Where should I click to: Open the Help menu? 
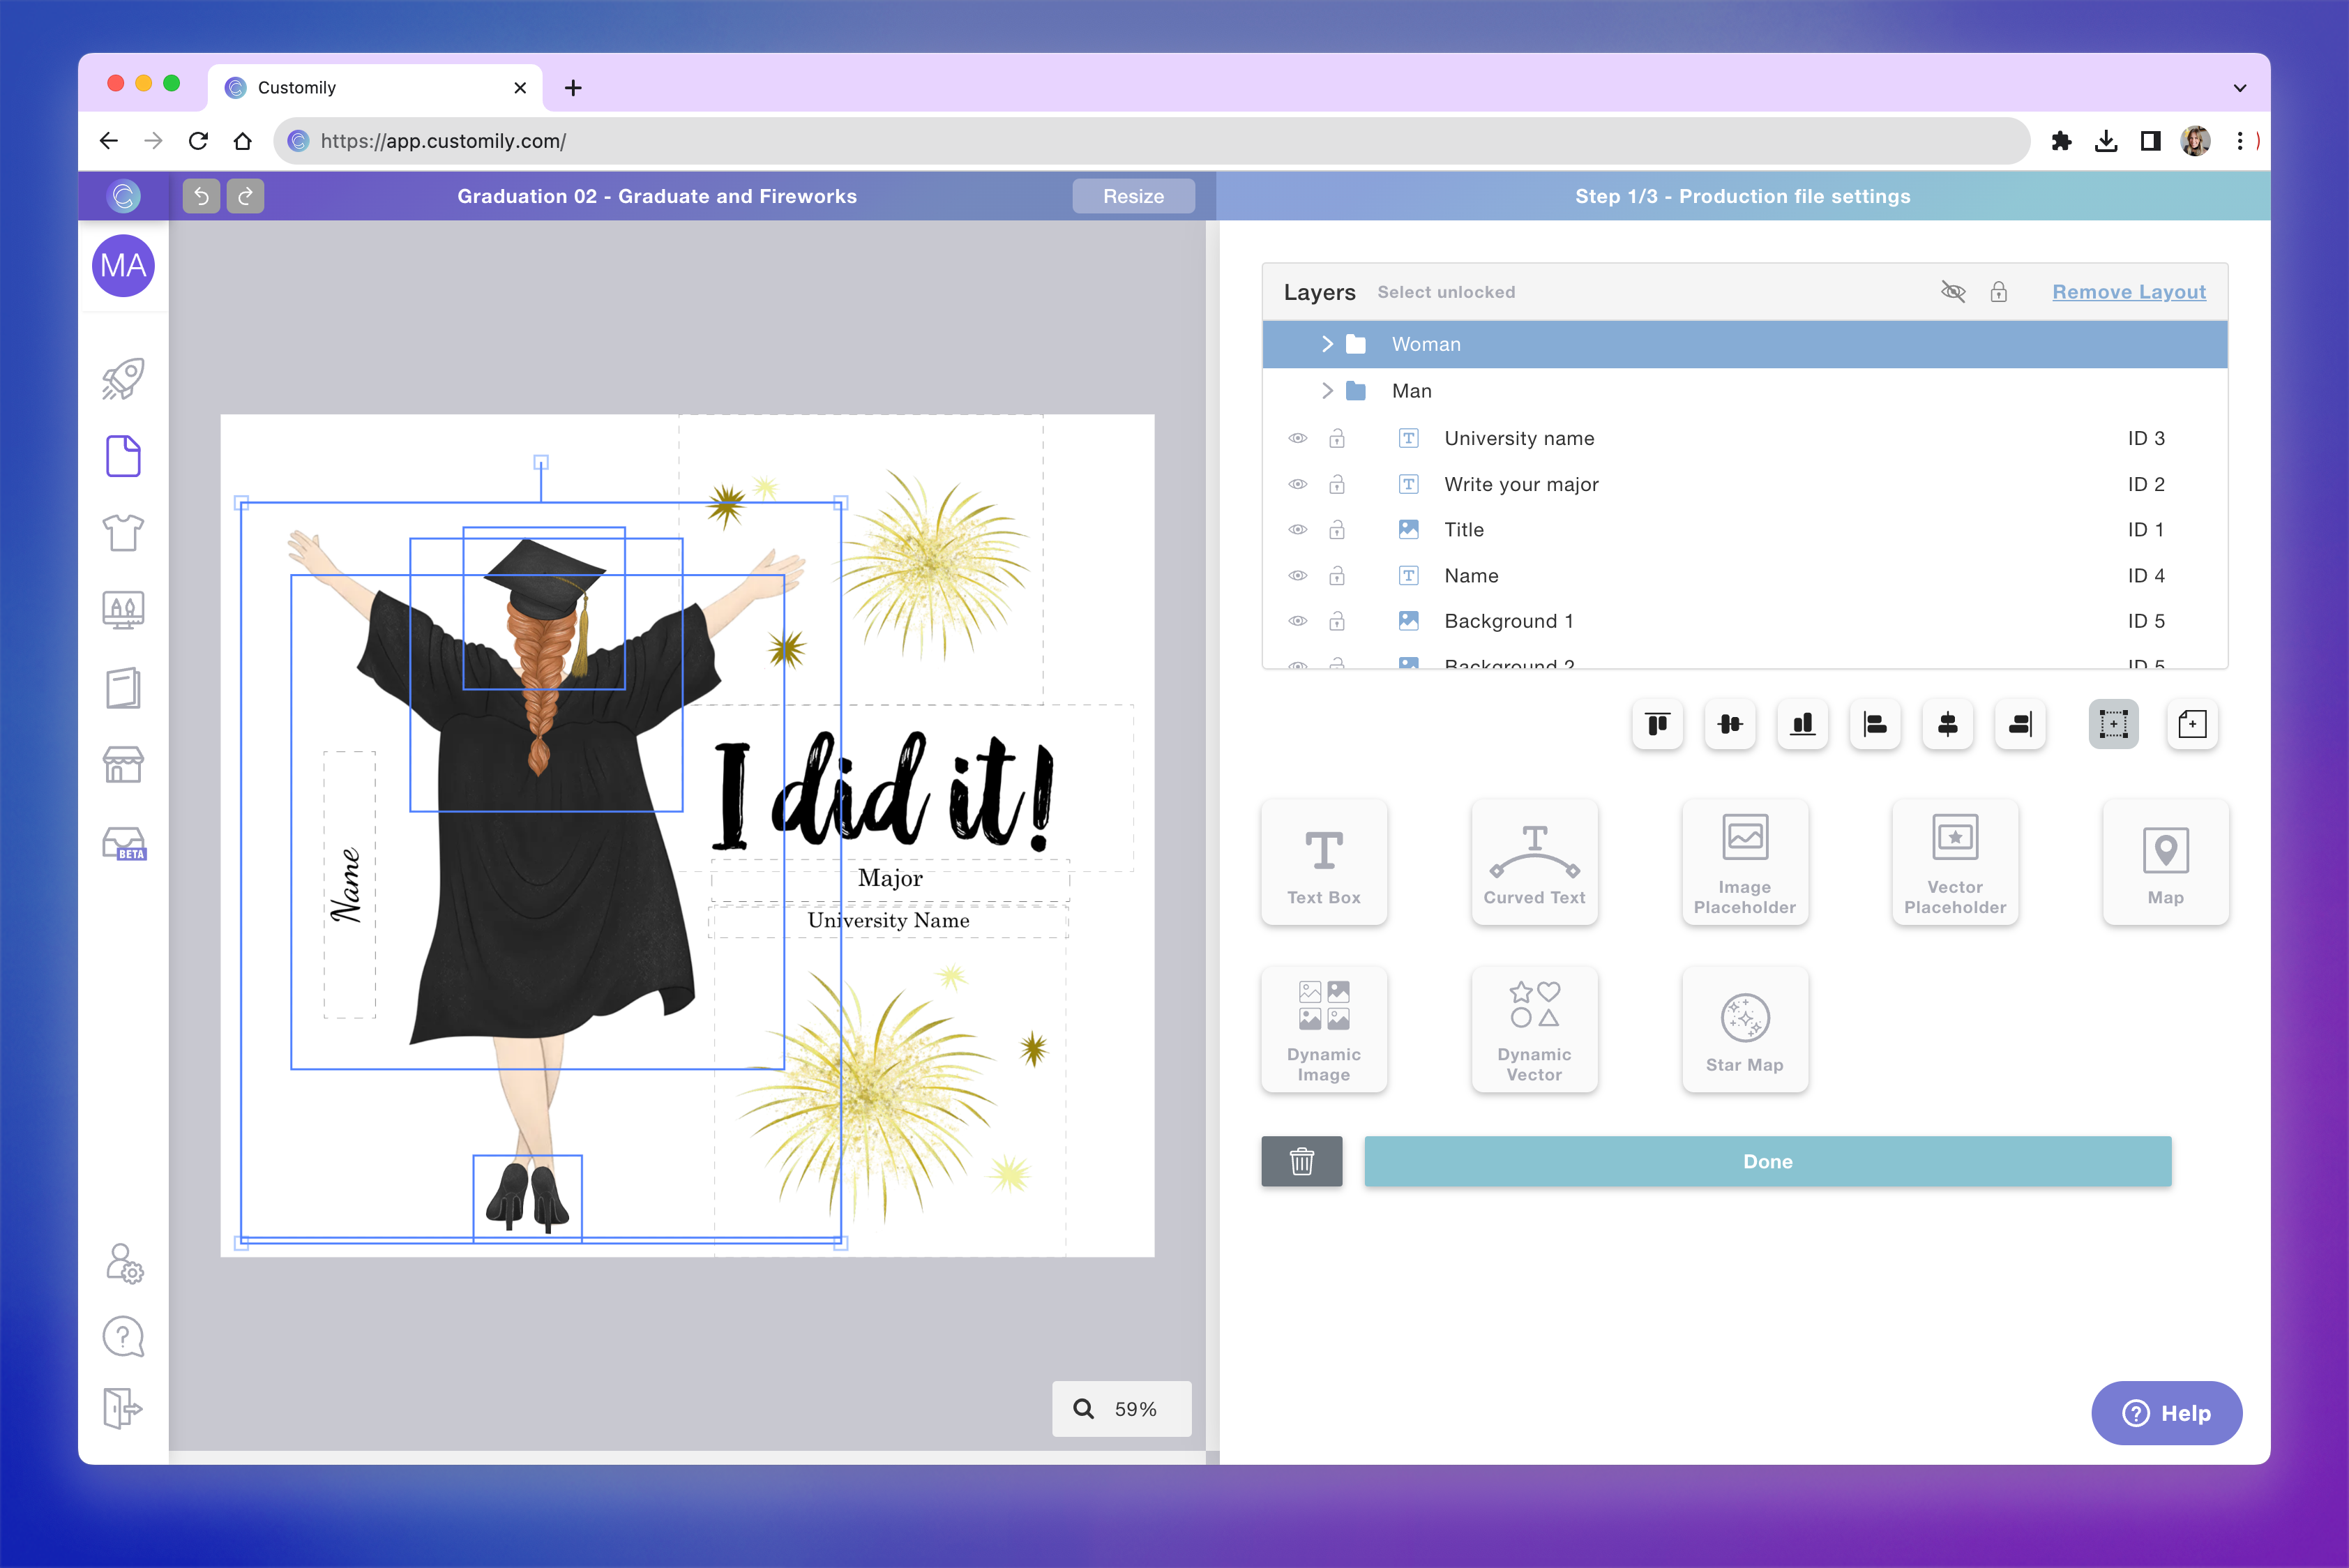2167,1413
